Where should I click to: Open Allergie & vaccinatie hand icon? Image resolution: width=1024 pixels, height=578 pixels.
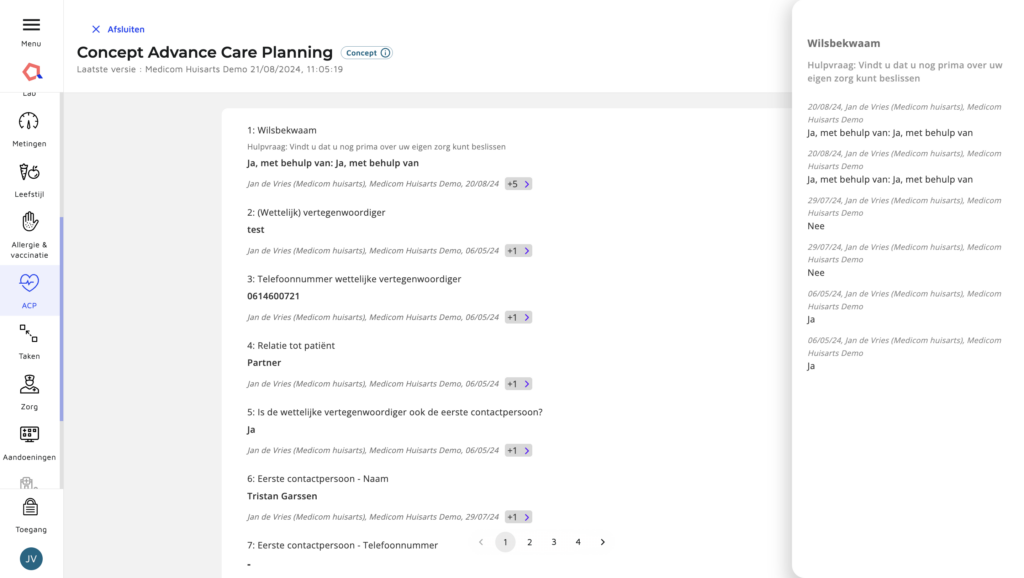pyautogui.click(x=29, y=222)
